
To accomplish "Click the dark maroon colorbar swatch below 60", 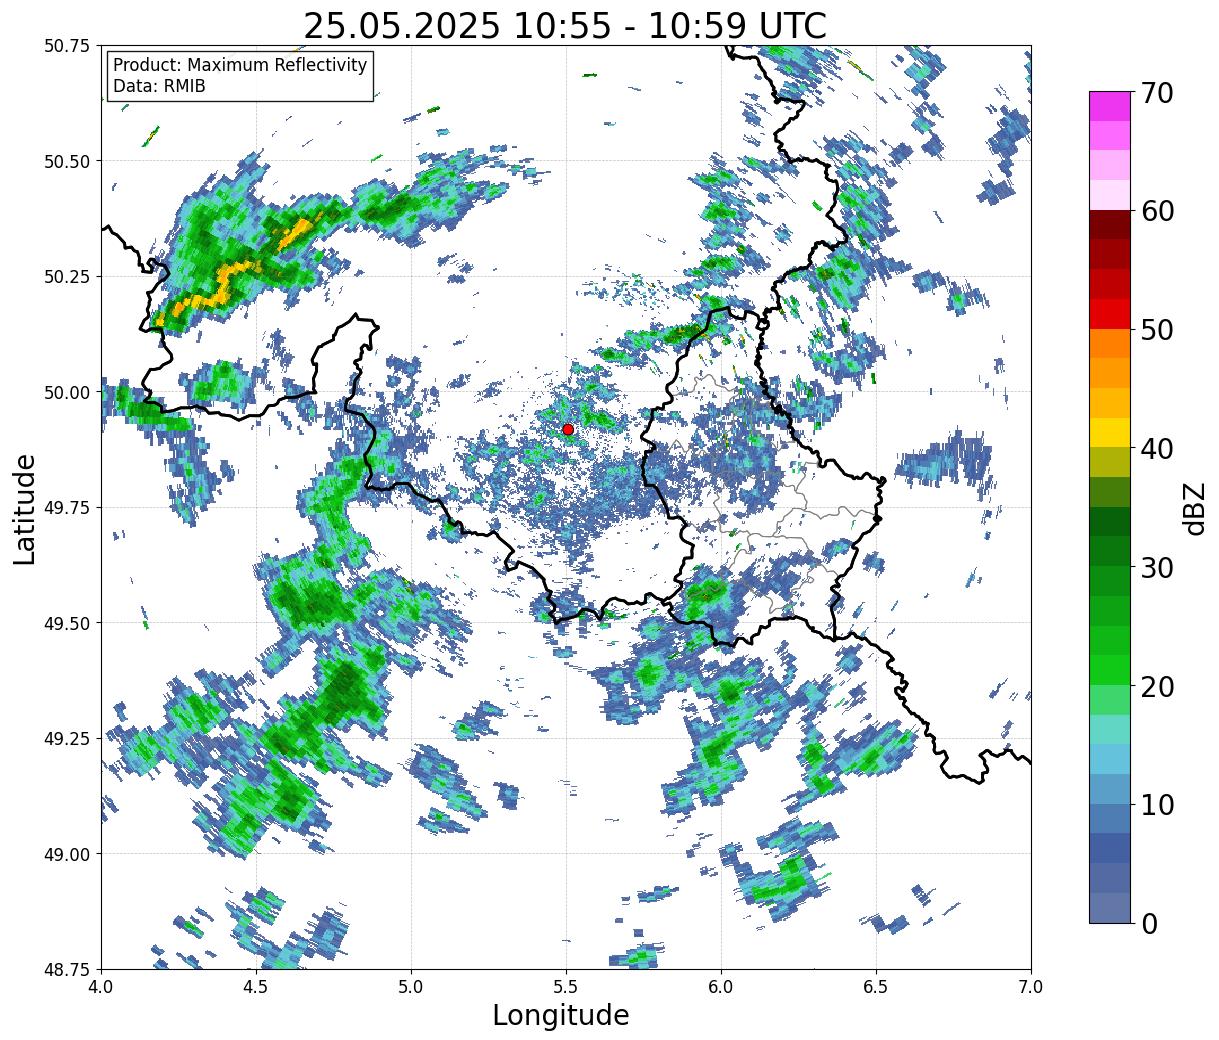I will pos(1110,225).
